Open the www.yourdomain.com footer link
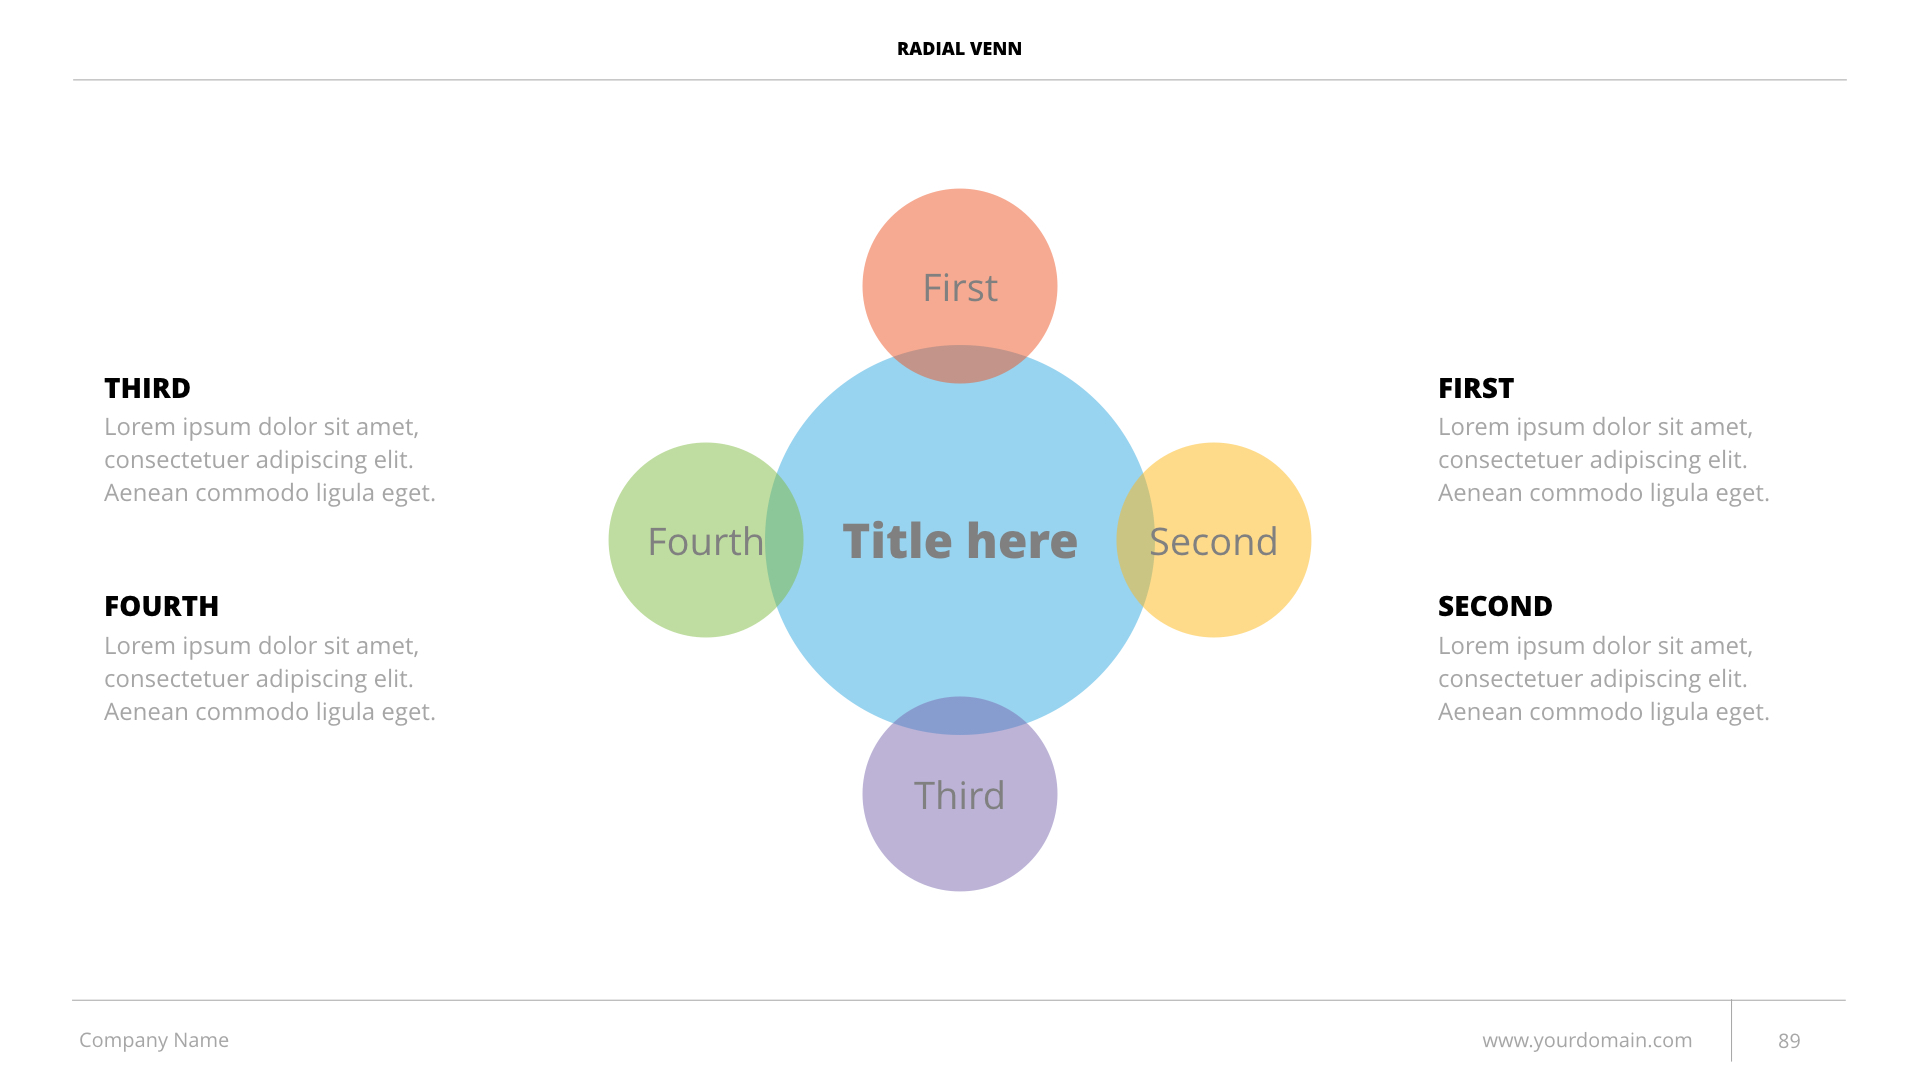Image resolution: width=1920 pixels, height=1080 pixels. pyautogui.click(x=1587, y=1040)
